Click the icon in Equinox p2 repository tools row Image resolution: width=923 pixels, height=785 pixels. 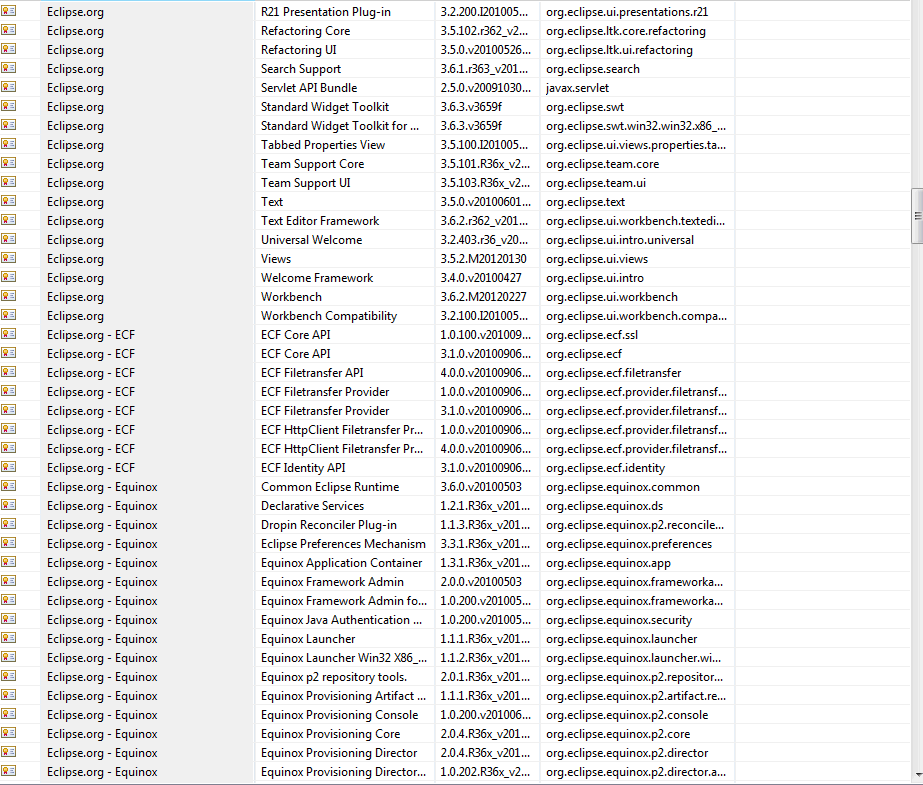(x=8, y=676)
